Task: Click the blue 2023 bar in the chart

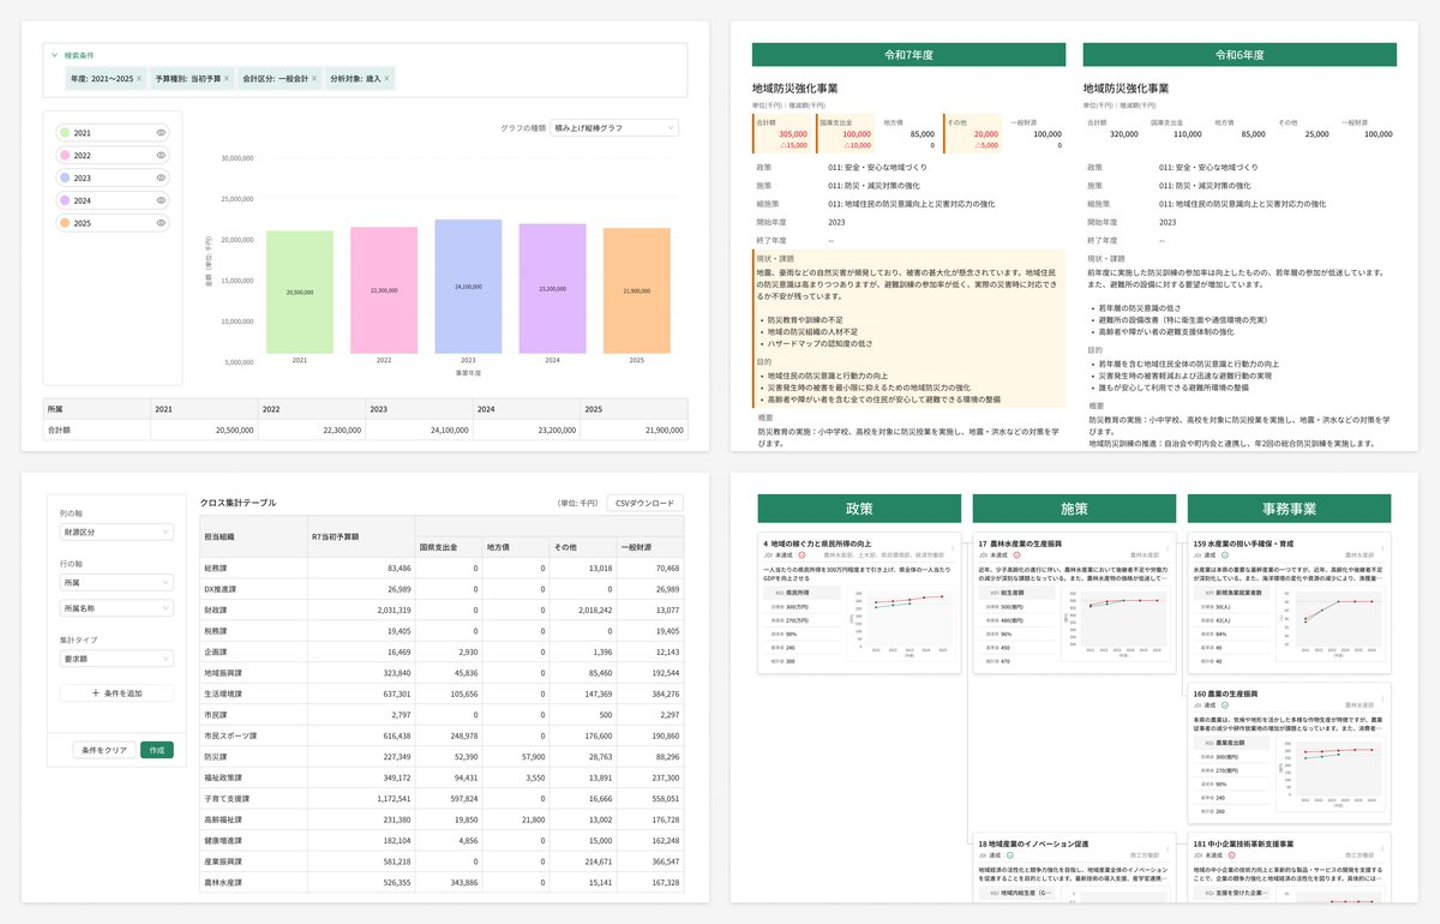Action: click(x=468, y=286)
